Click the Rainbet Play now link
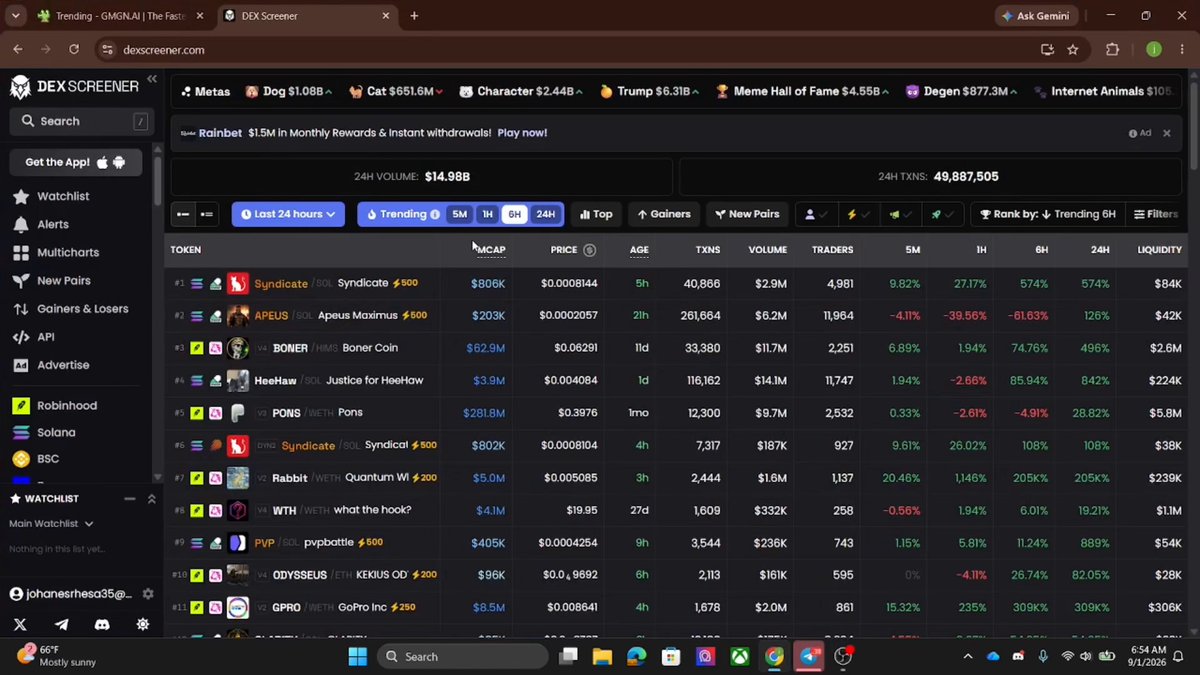1200x675 pixels. coord(522,132)
